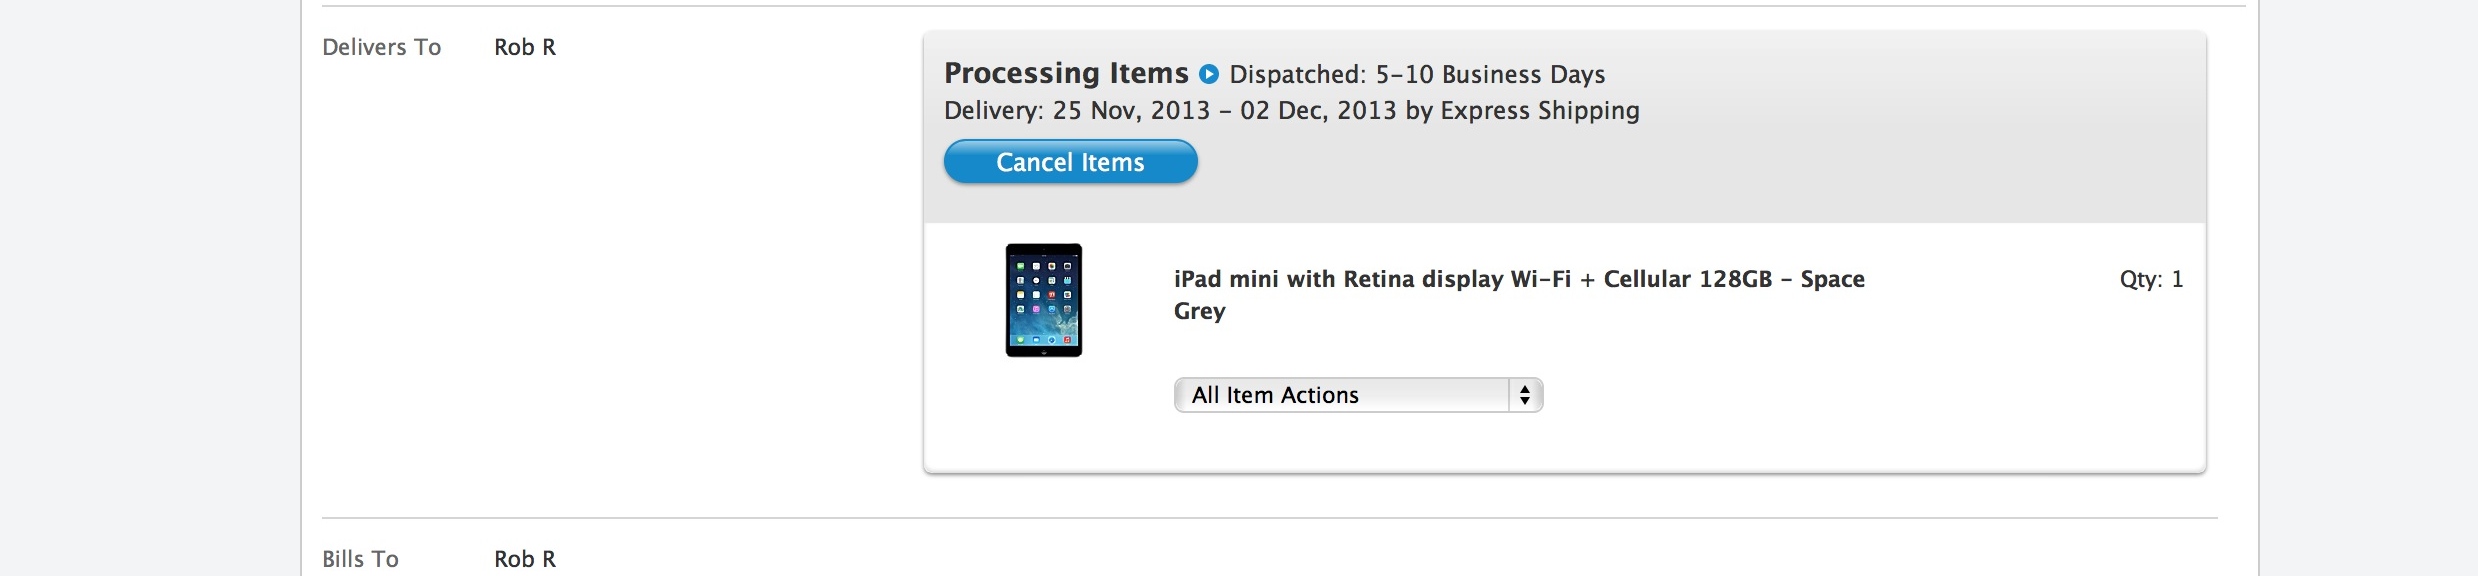
Task: Click the 25 Nov, 2013 delivery start date
Action: (x=1131, y=111)
